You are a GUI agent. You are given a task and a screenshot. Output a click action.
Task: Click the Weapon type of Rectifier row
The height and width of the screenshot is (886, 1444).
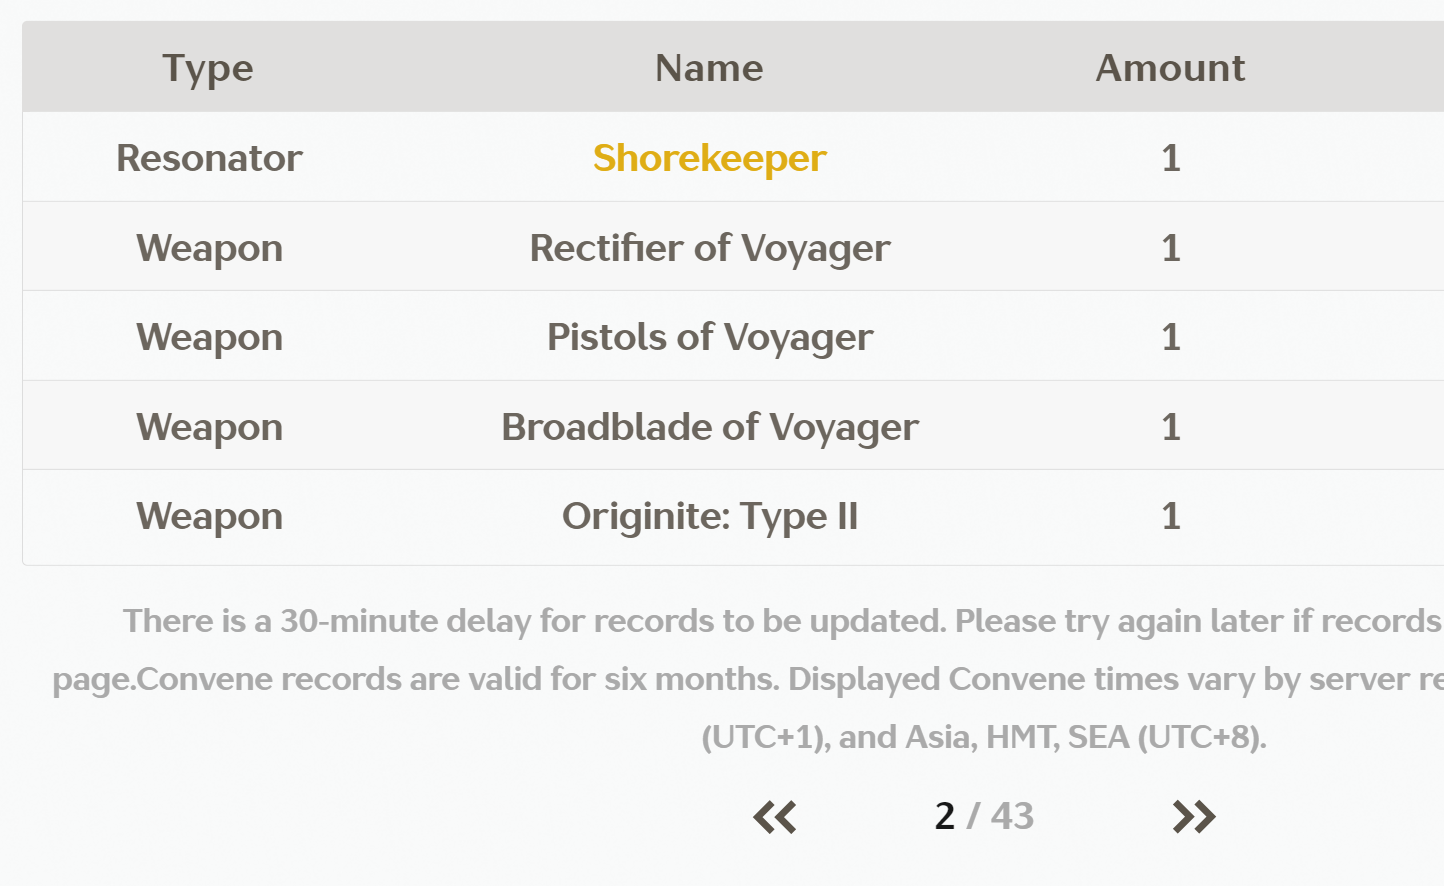pyautogui.click(x=209, y=248)
